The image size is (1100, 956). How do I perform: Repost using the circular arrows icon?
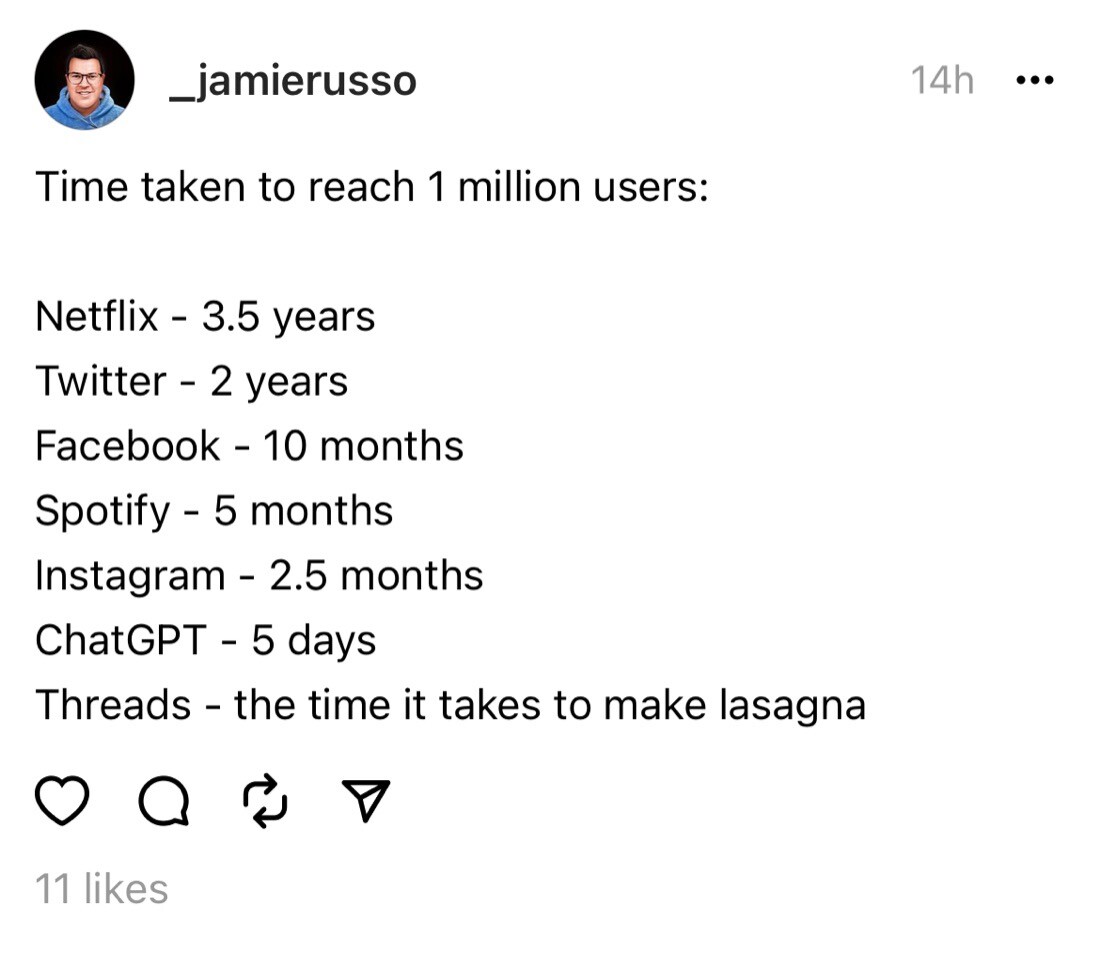point(265,800)
